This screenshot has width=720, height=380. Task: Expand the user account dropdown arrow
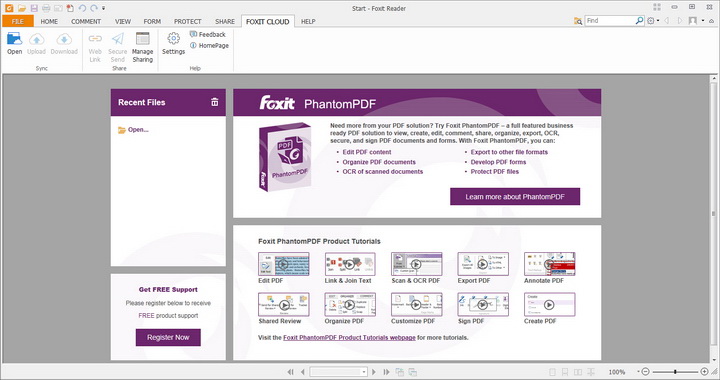[x=703, y=21]
